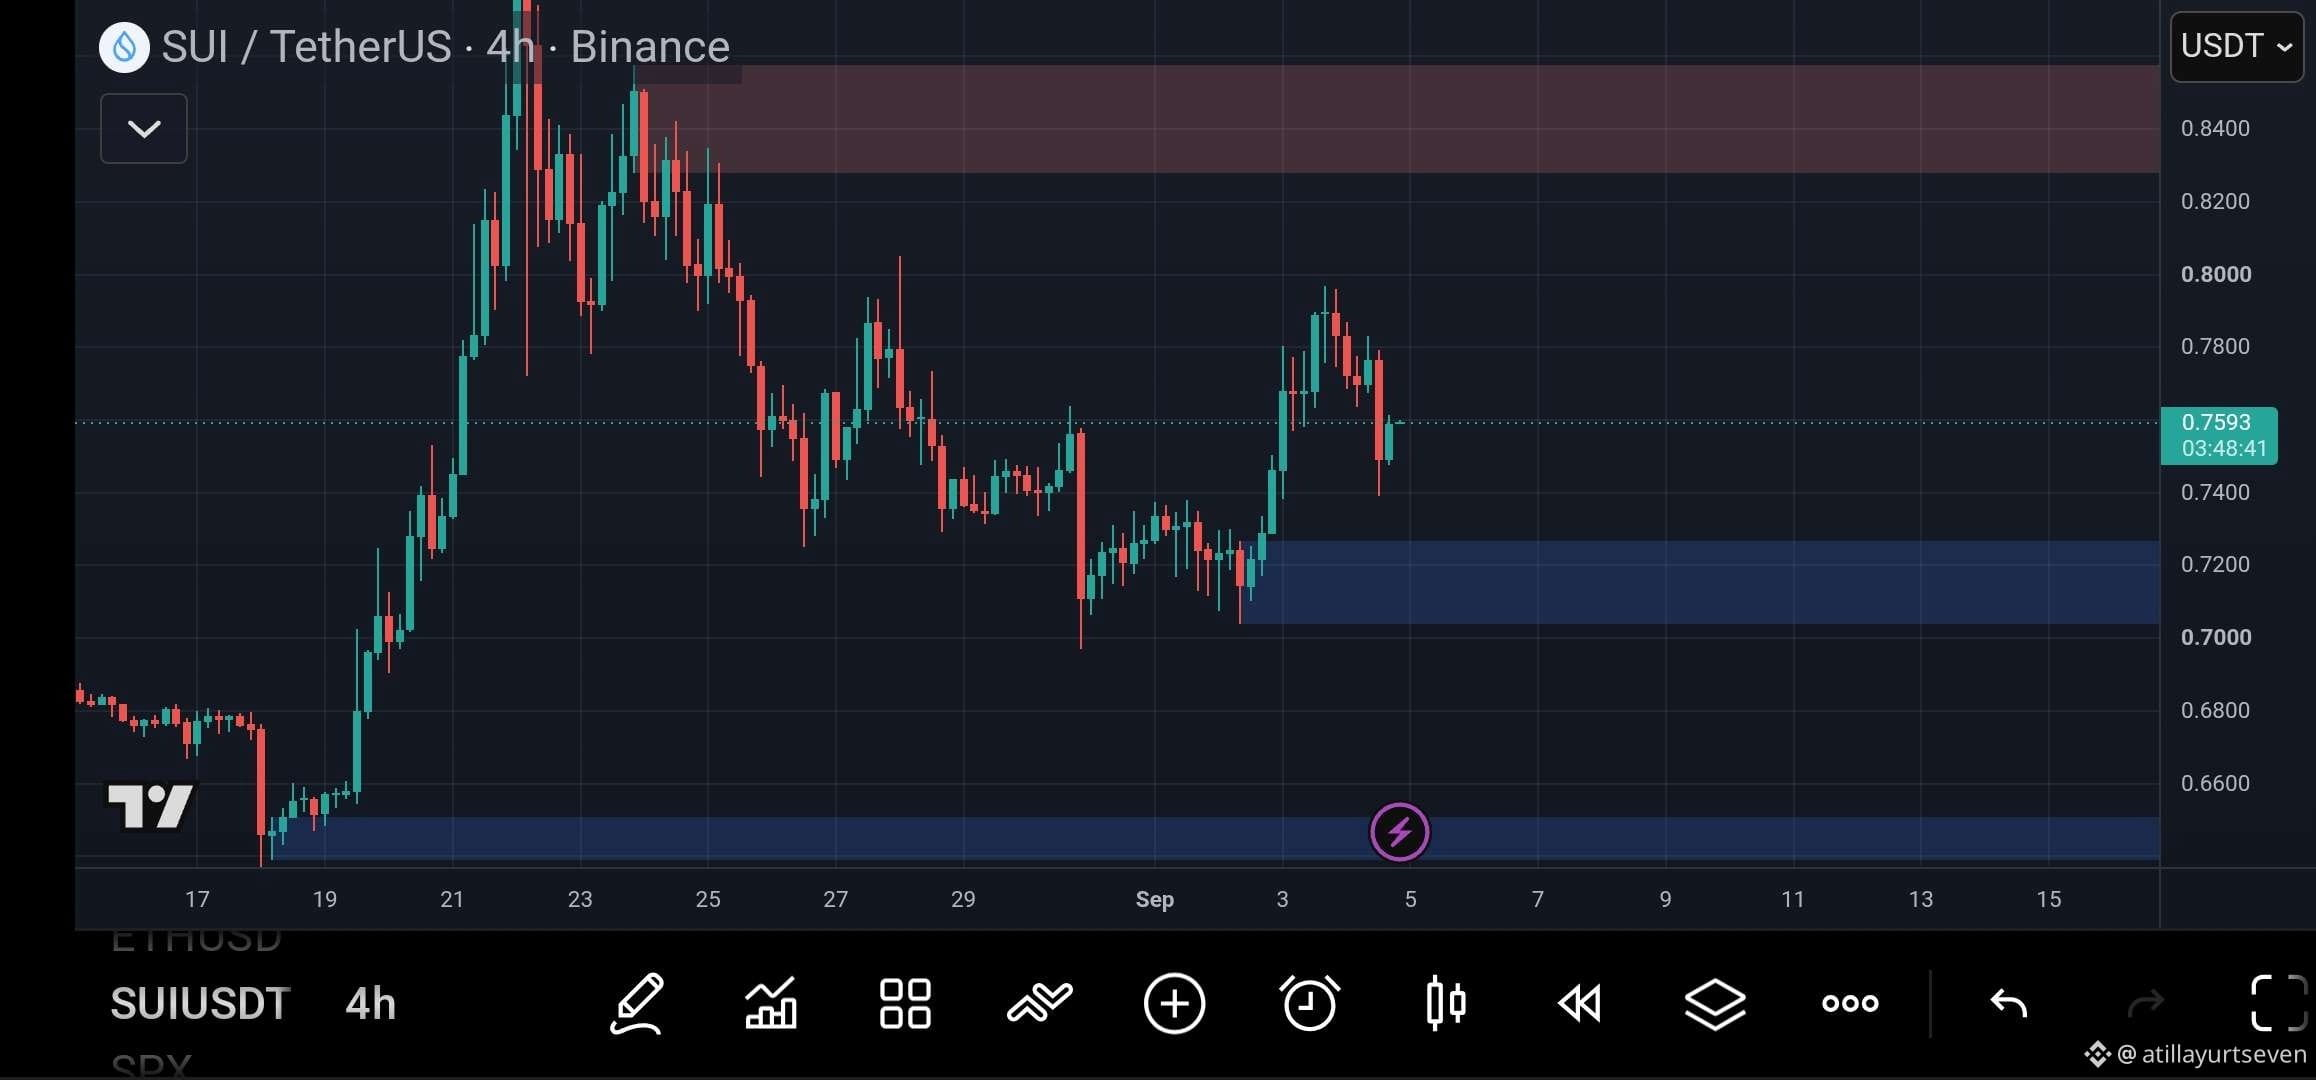
Task: Open the four-square layout templates icon
Action: coord(905,1003)
